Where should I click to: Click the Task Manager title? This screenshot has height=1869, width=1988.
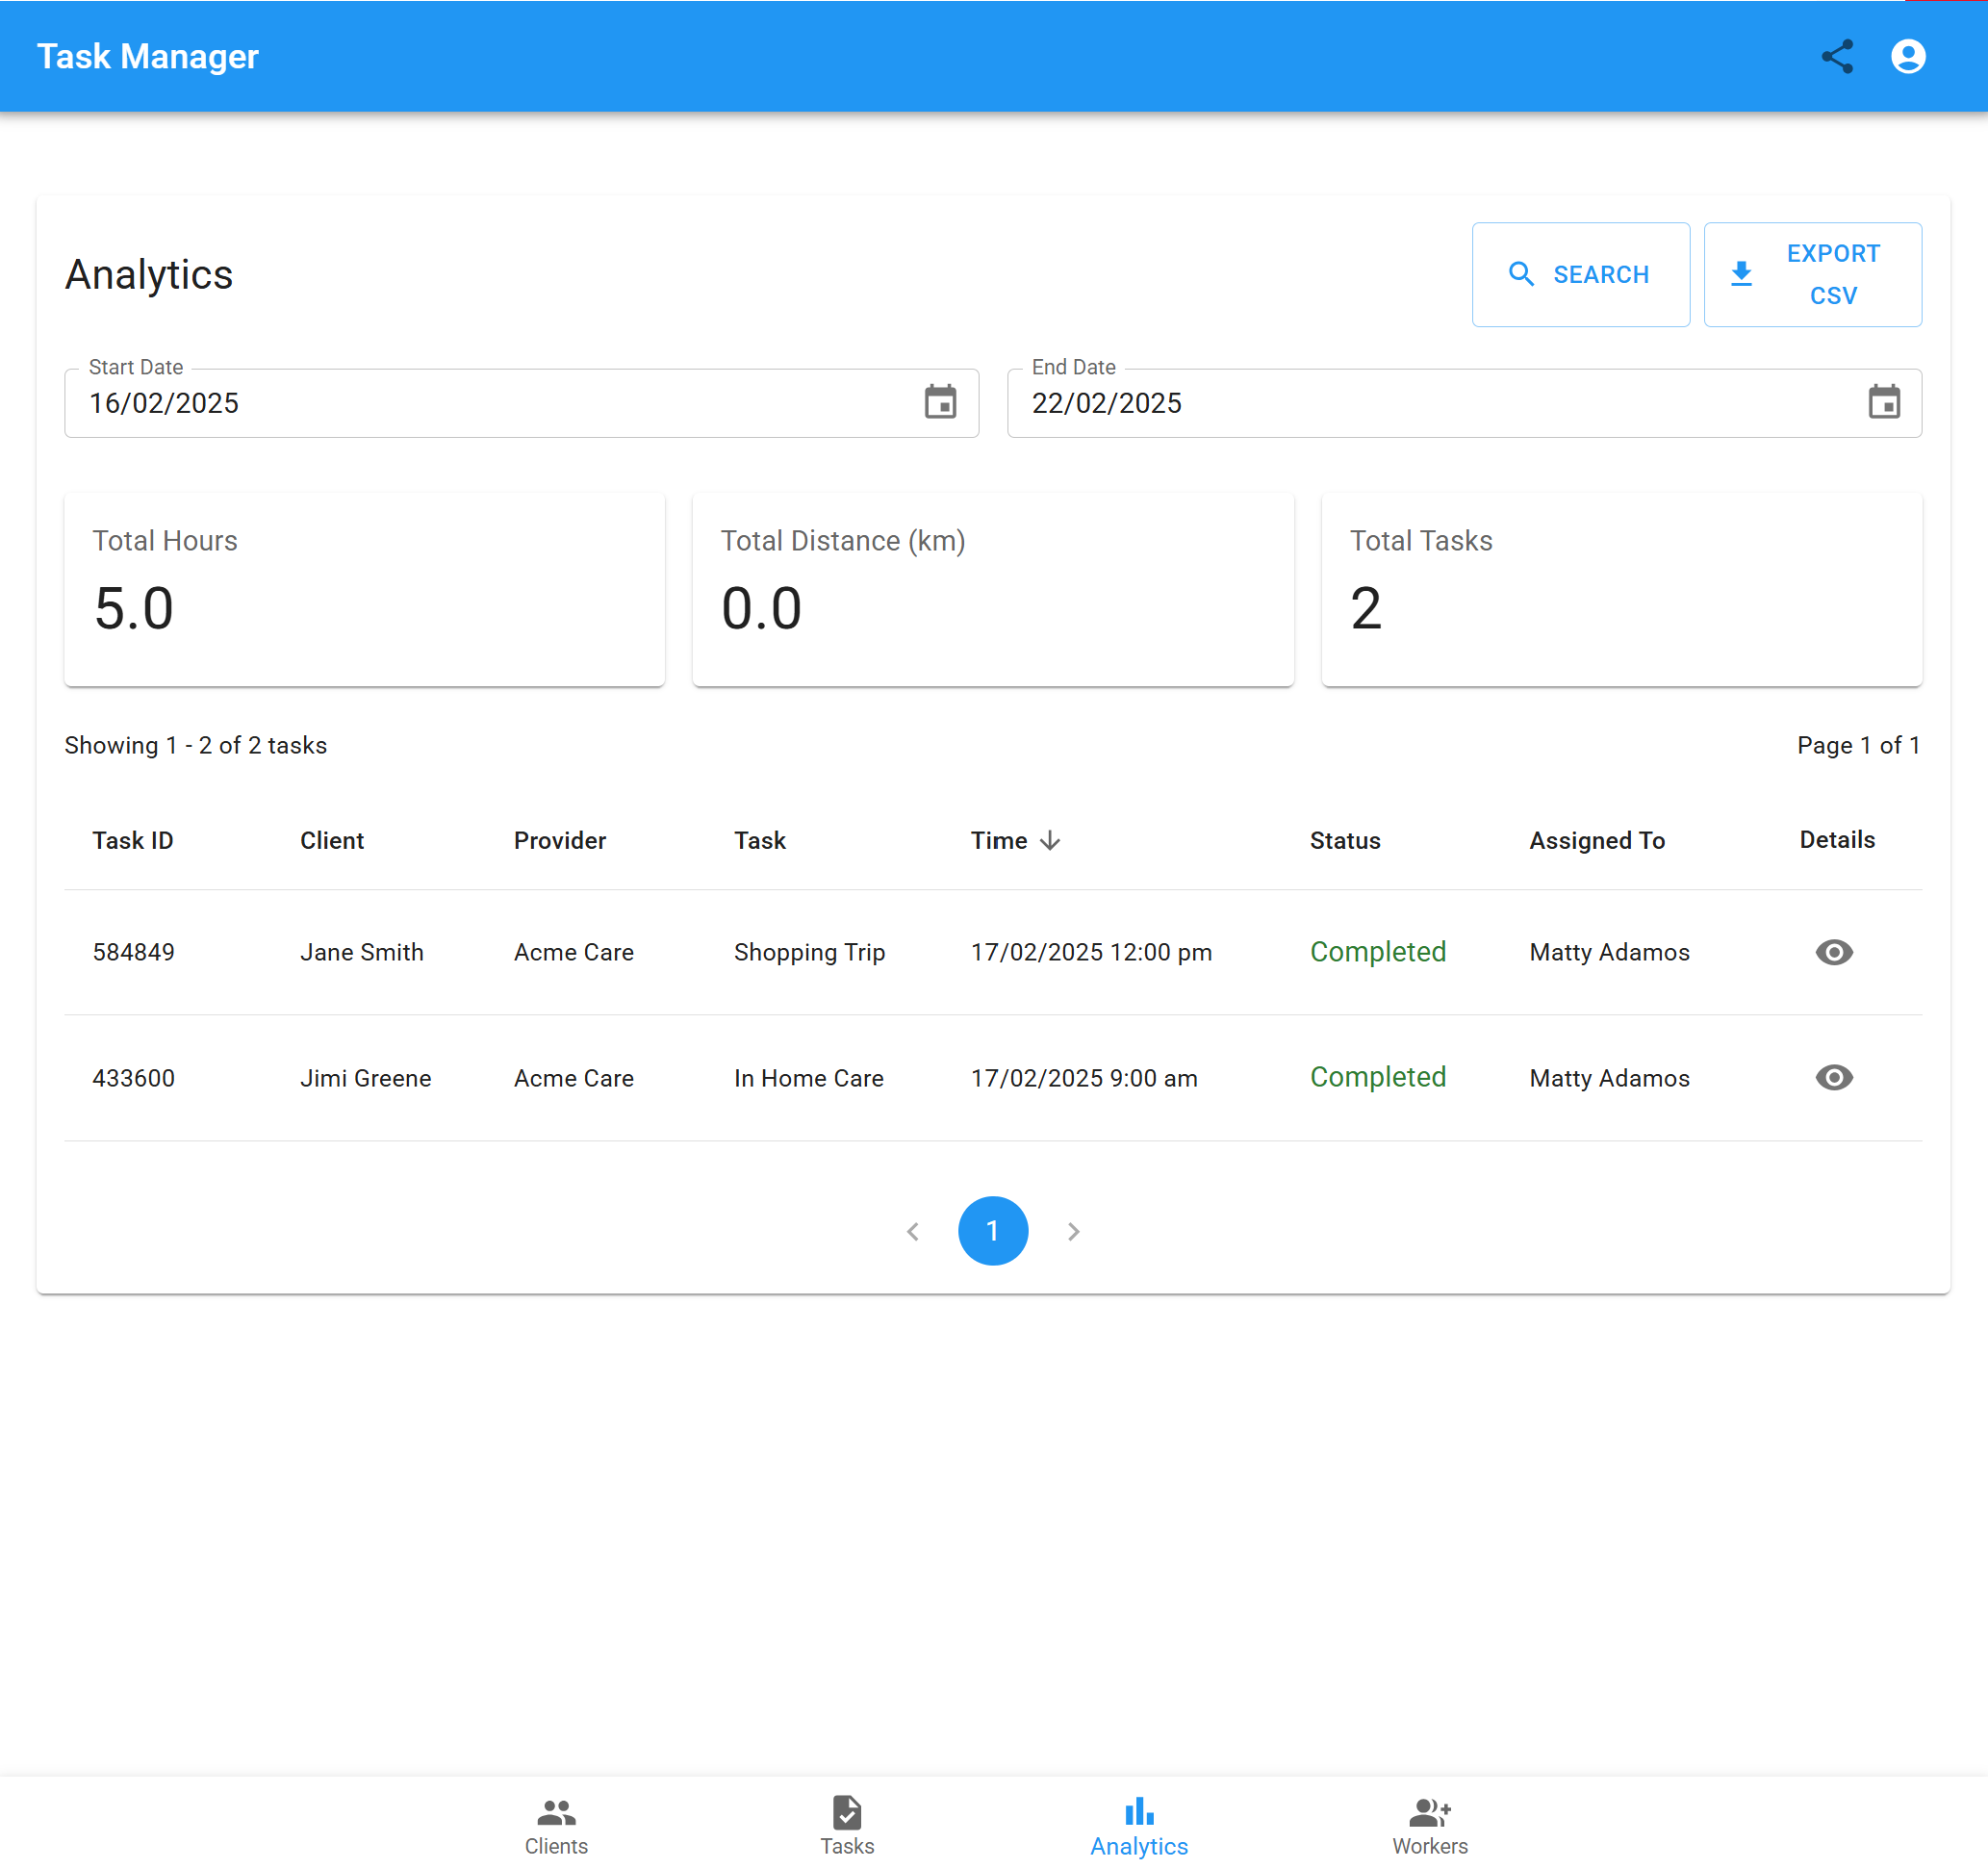[x=148, y=56]
